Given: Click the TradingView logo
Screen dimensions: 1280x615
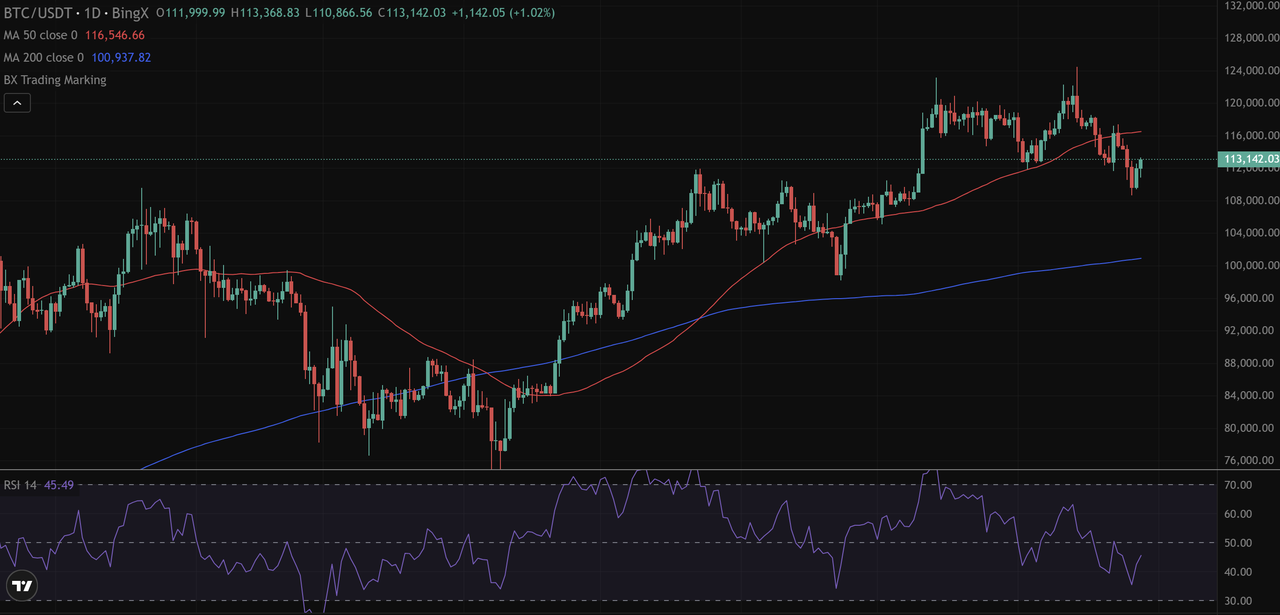Looking at the screenshot, I should tap(22, 585).
